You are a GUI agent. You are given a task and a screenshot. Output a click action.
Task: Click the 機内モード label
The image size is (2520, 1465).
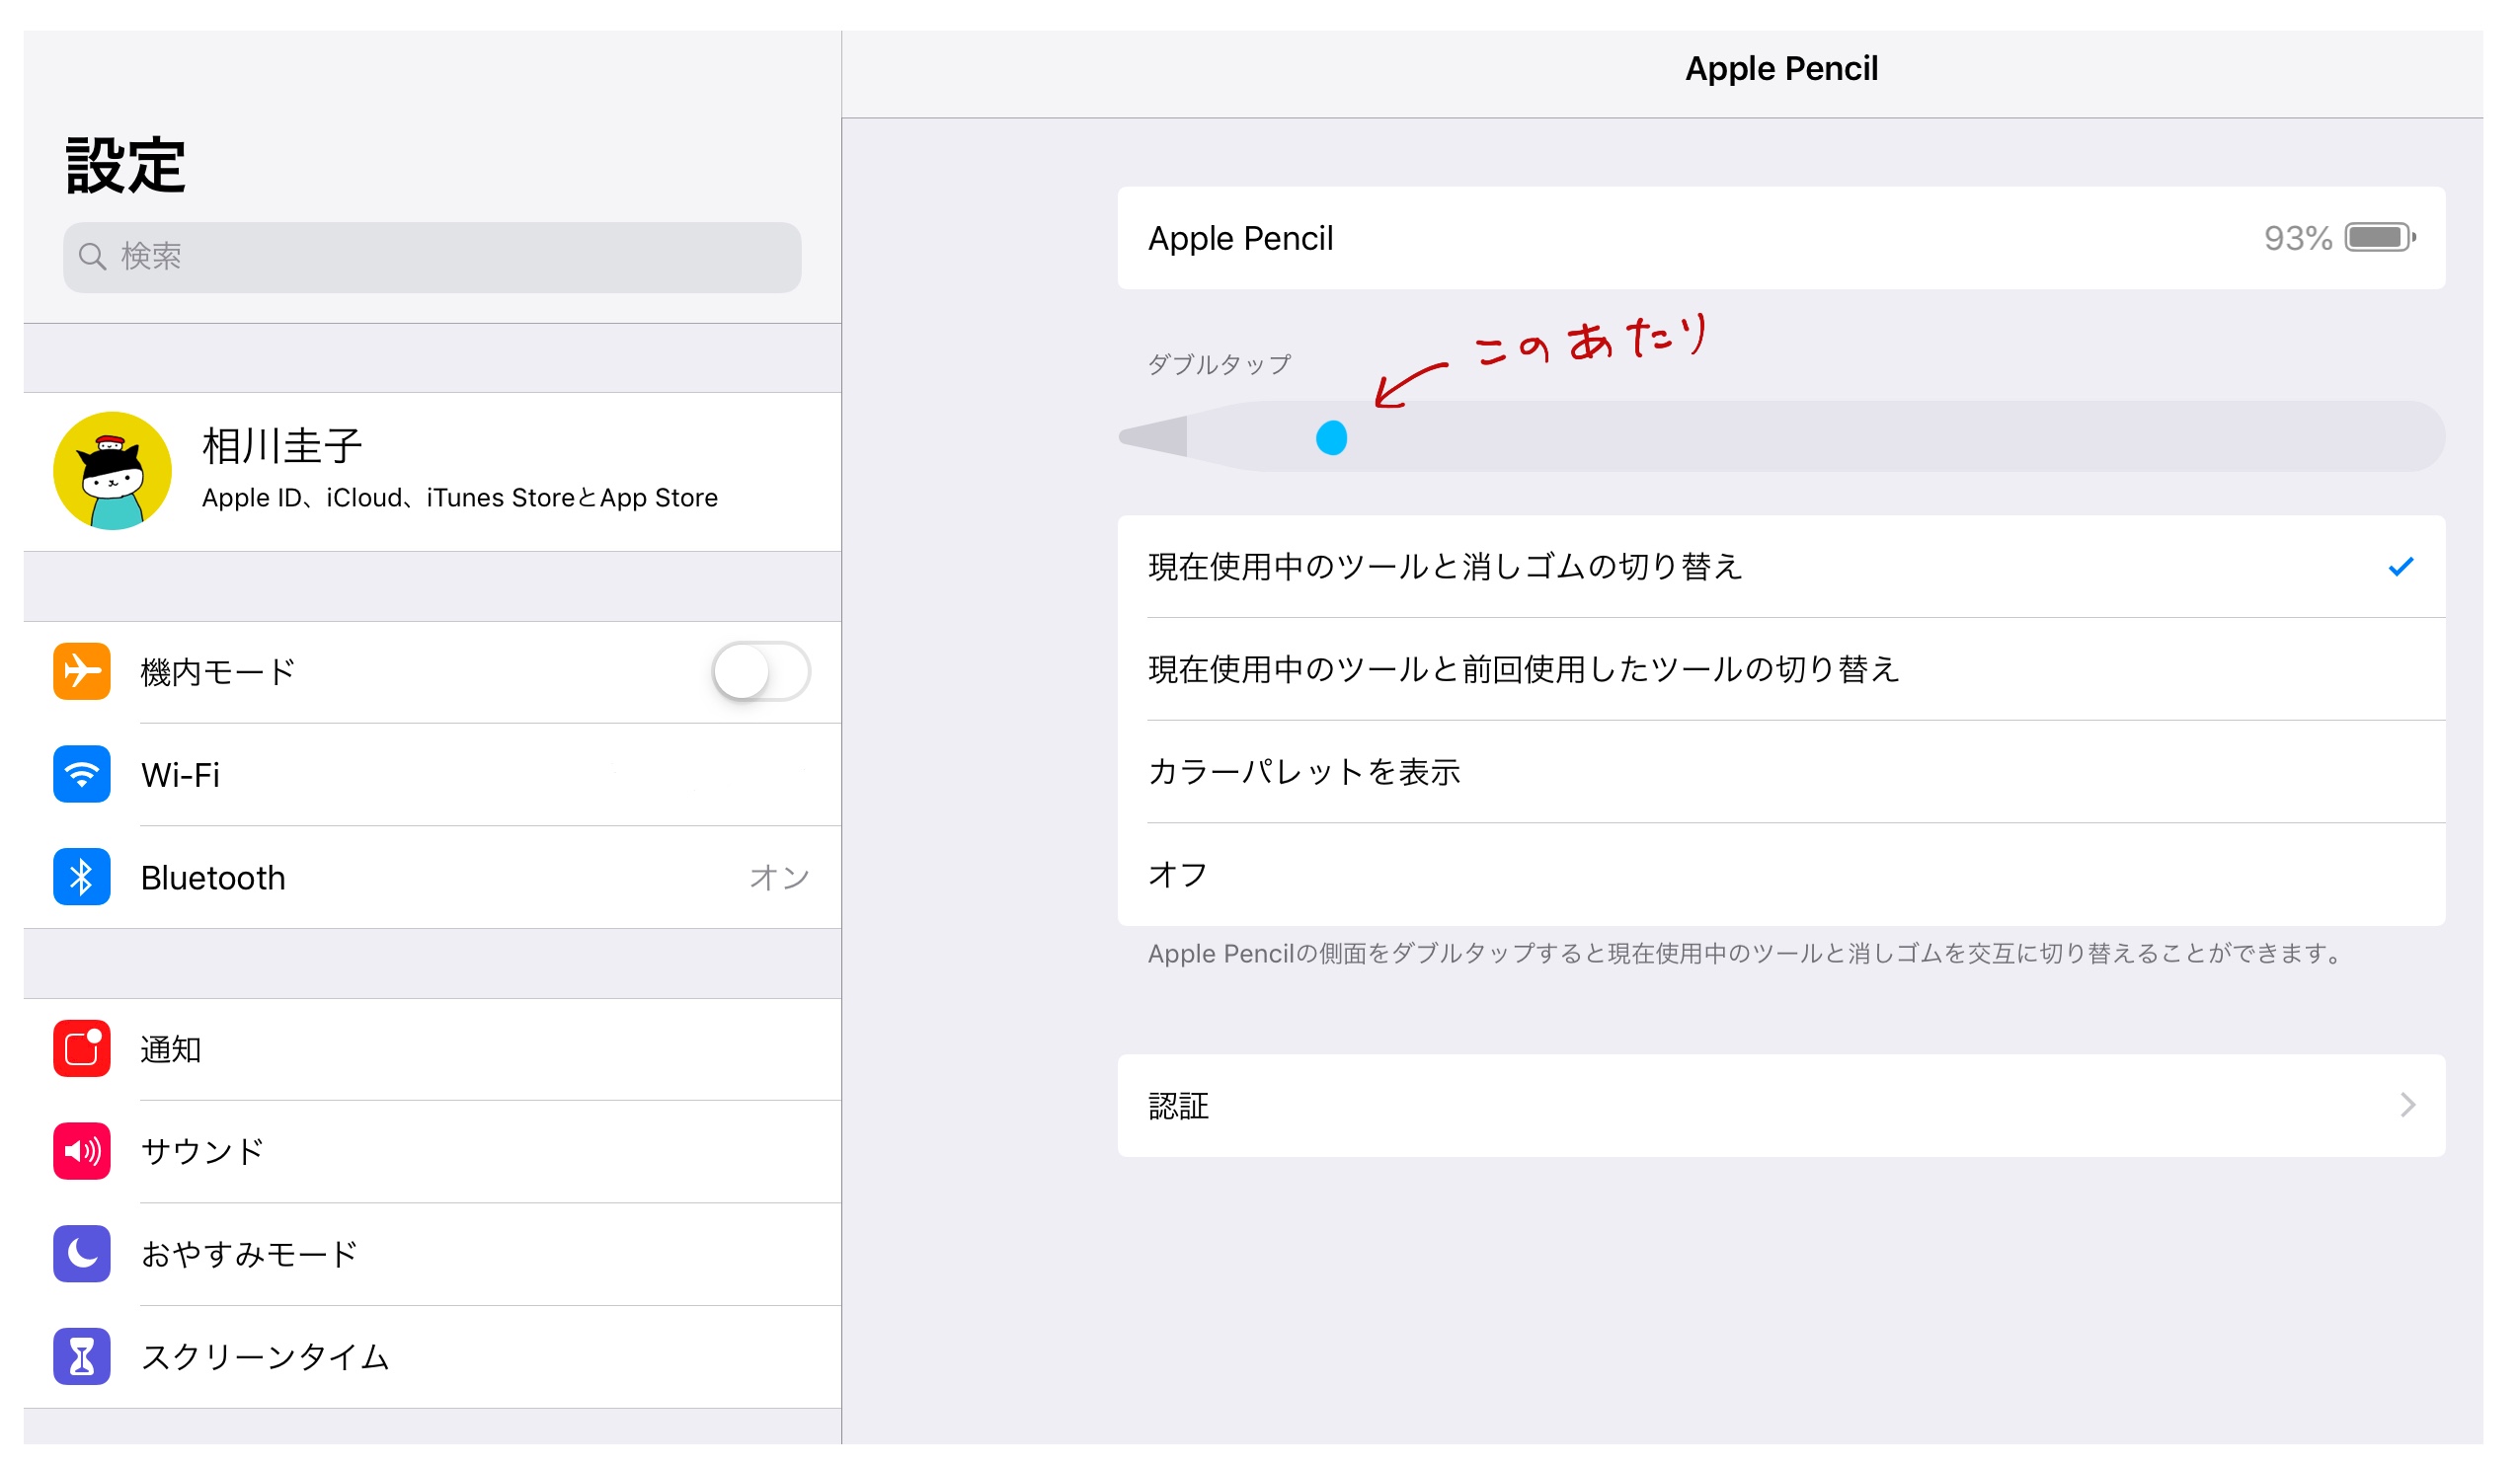(x=218, y=672)
